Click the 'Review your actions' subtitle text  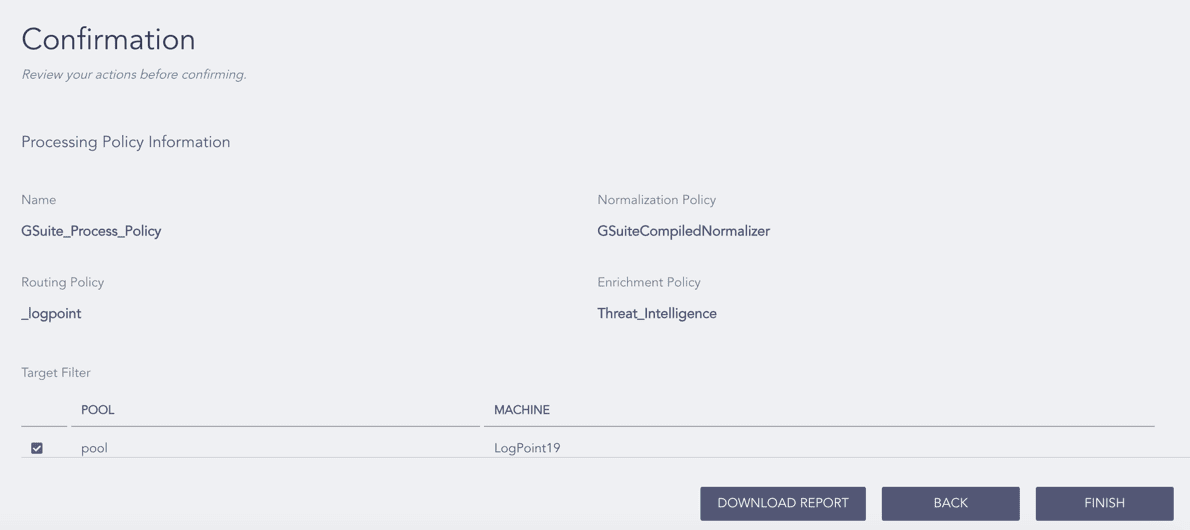[x=134, y=74]
